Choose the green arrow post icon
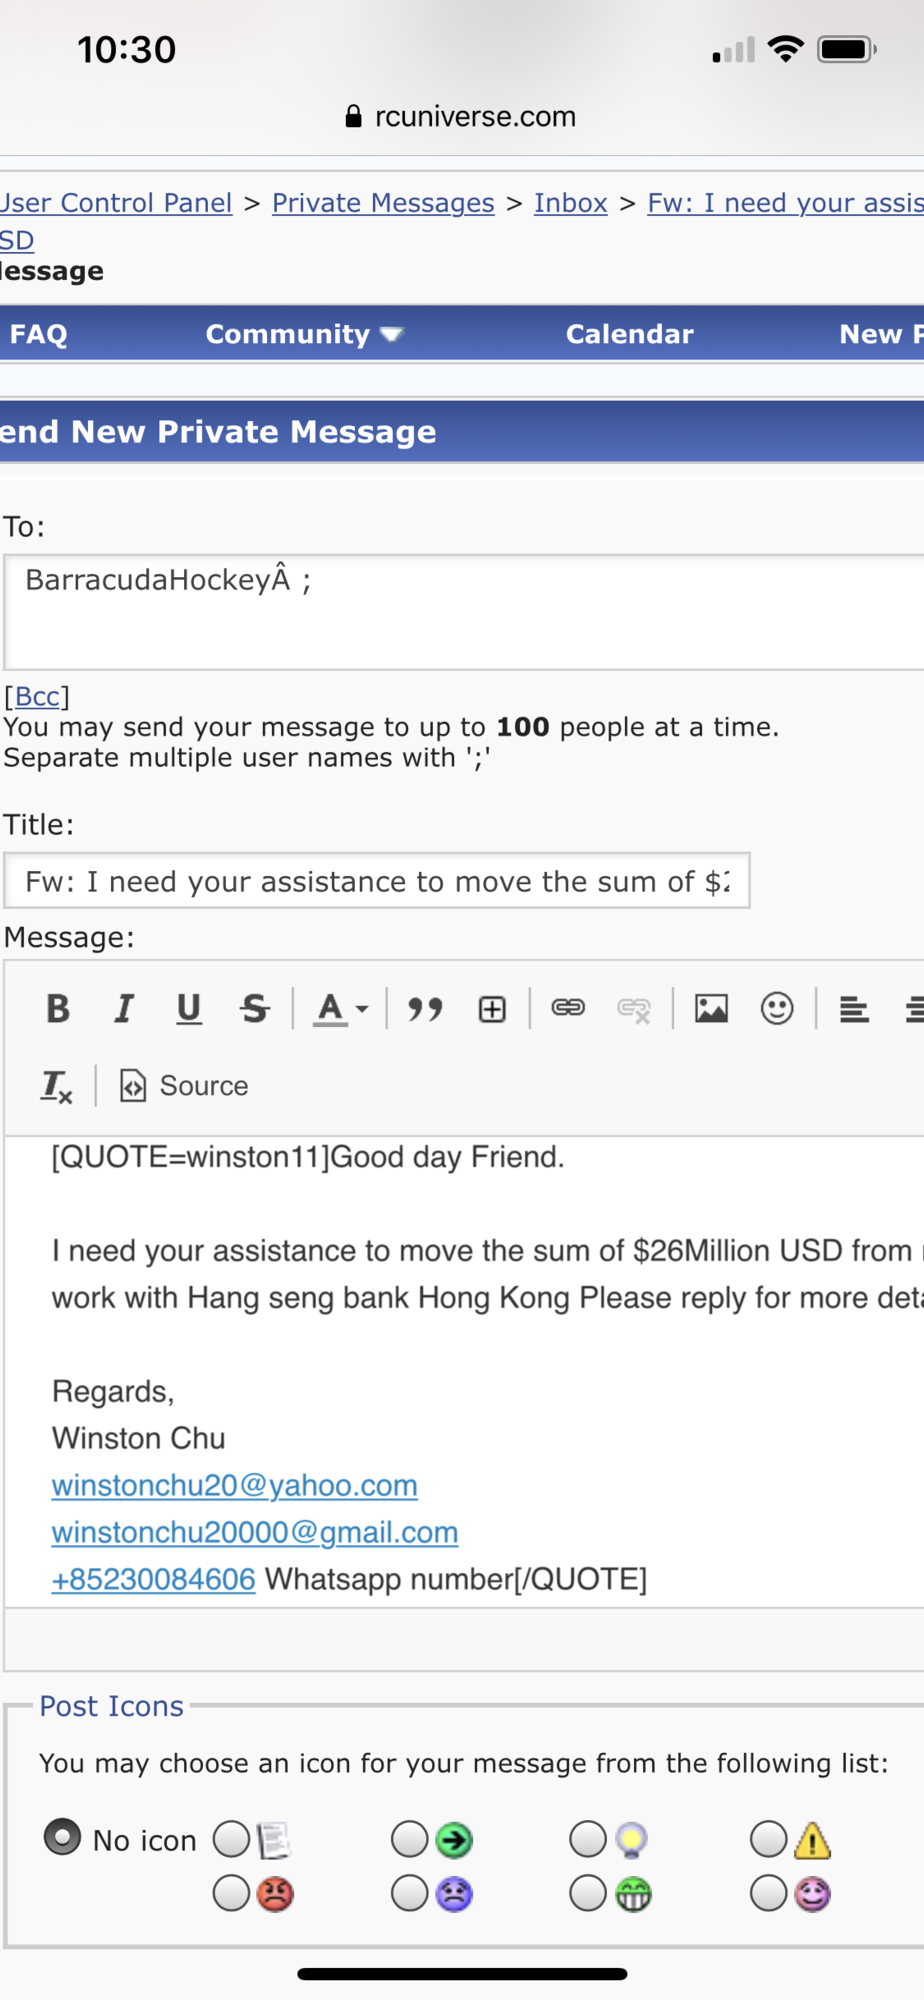Screen dimensions: 924x2000 click(x=410, y=1838)
